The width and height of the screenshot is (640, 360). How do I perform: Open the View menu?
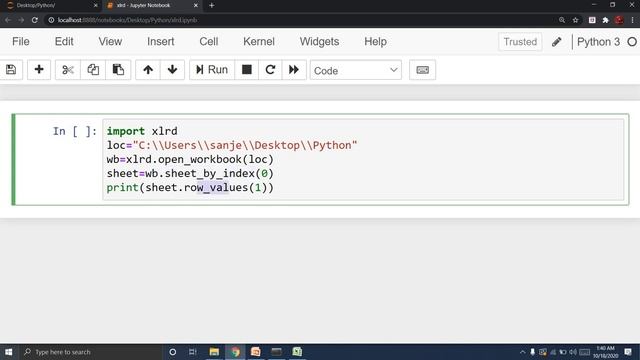pos(110,42)
